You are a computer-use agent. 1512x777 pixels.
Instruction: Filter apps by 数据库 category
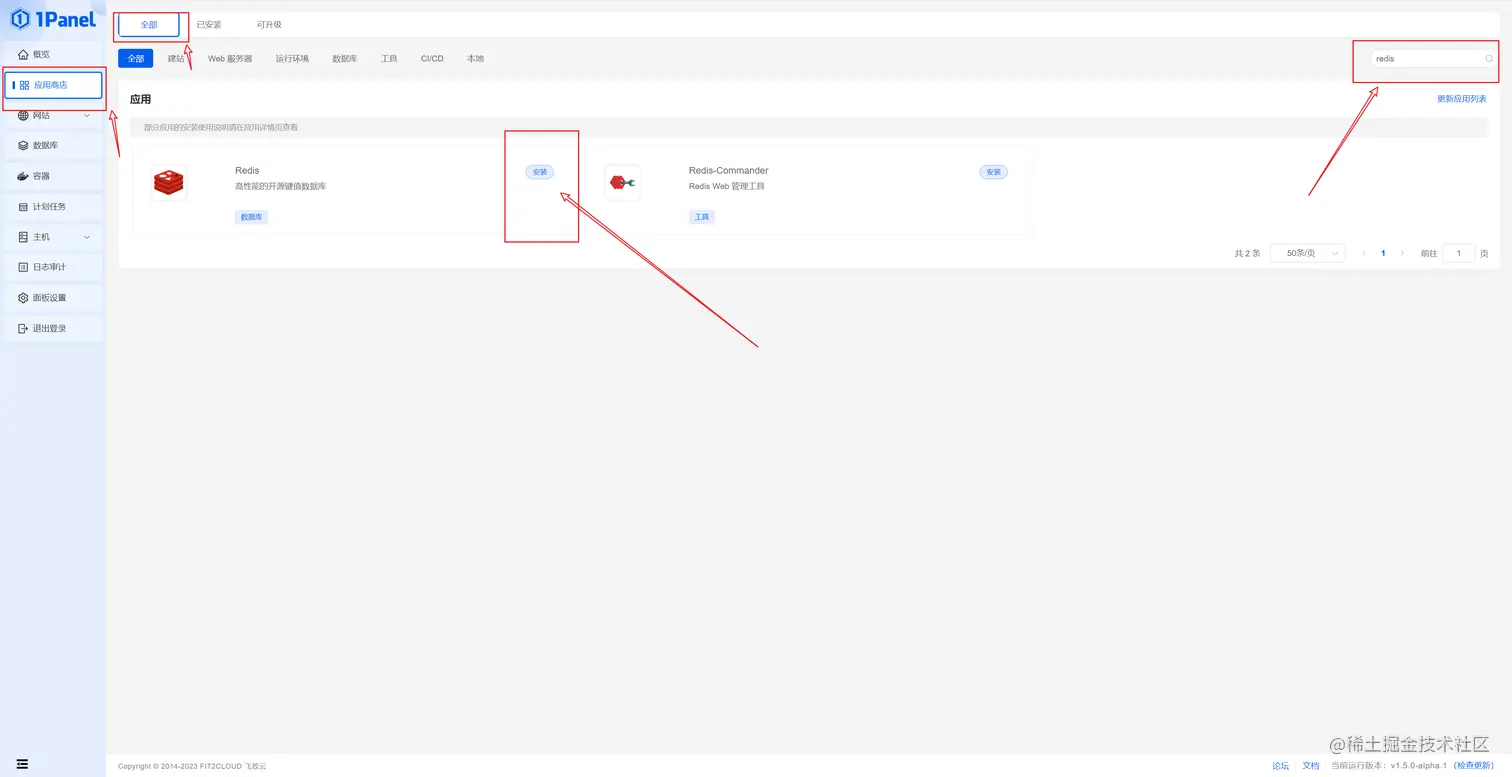coord(345,59)
